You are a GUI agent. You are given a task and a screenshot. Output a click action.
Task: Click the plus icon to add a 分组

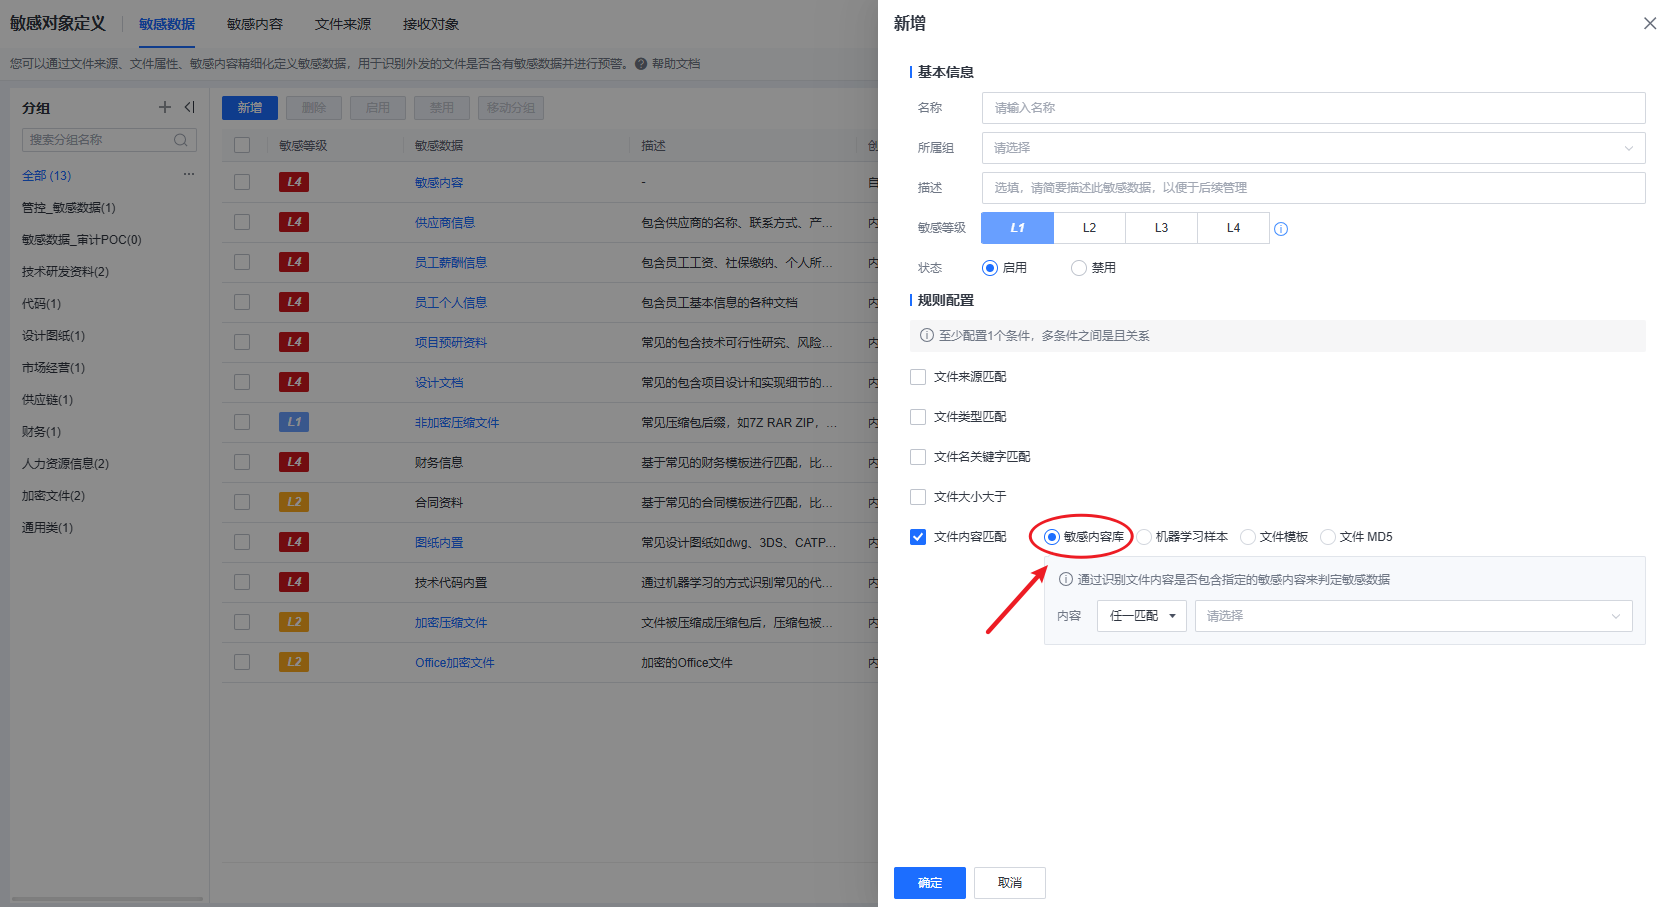click(x=165, y=107)
